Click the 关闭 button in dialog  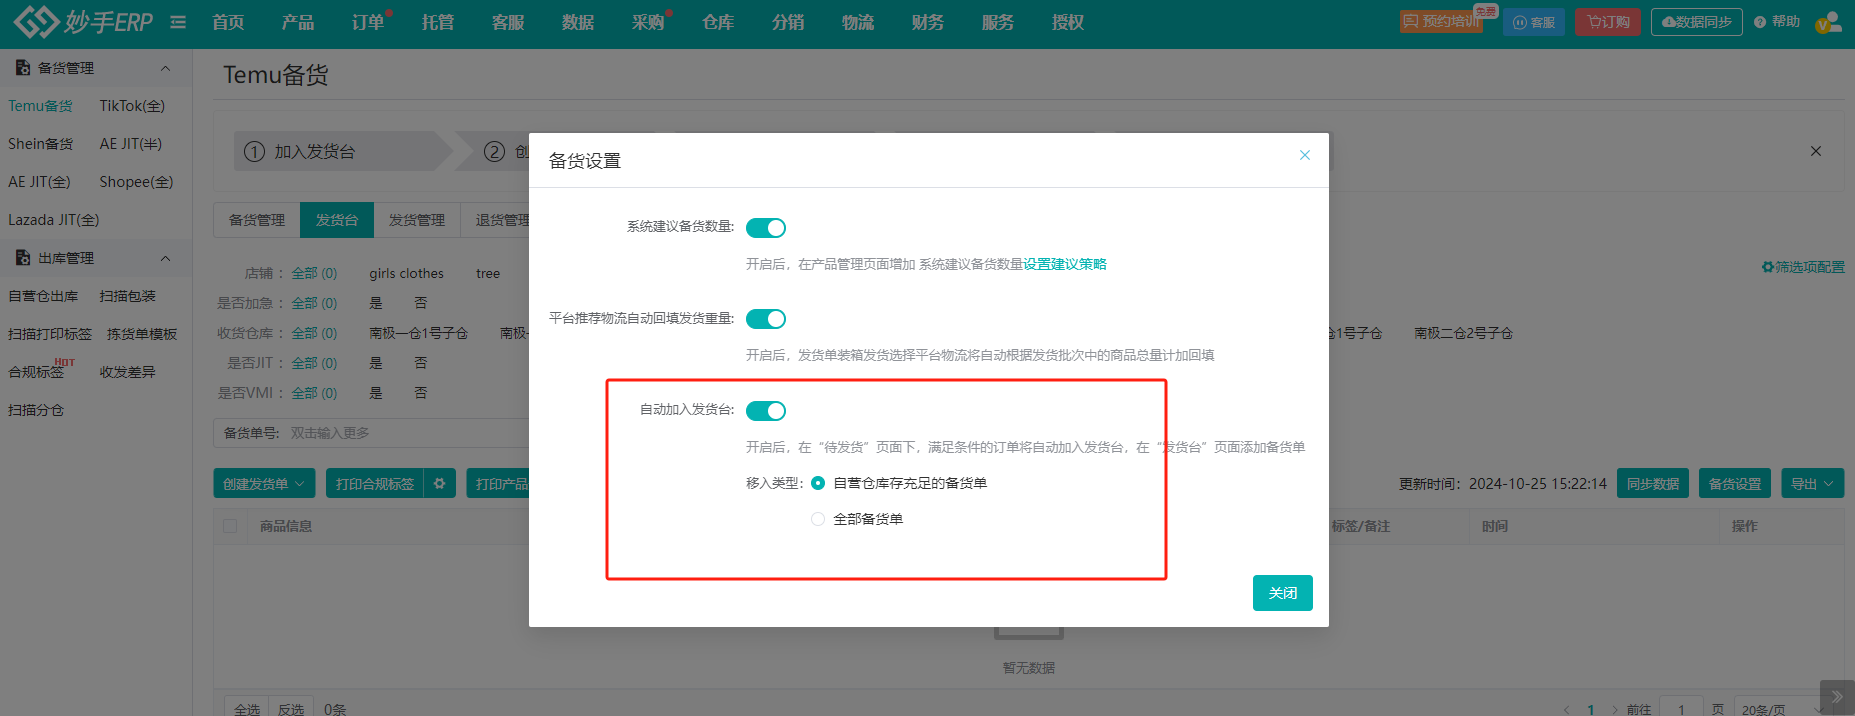[1282, 593]
